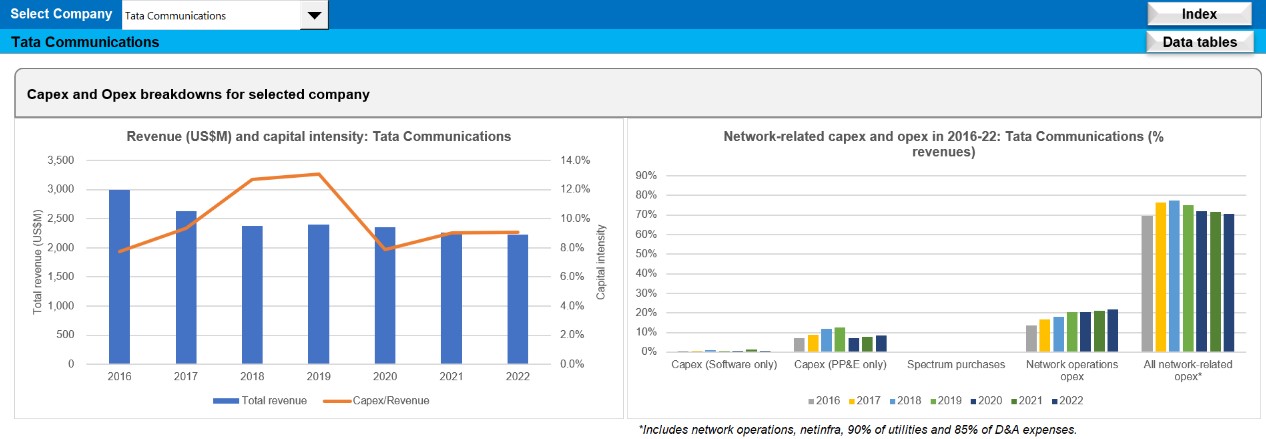
Task: Click the 2016 total revenue bar
Action: (119, 277)
